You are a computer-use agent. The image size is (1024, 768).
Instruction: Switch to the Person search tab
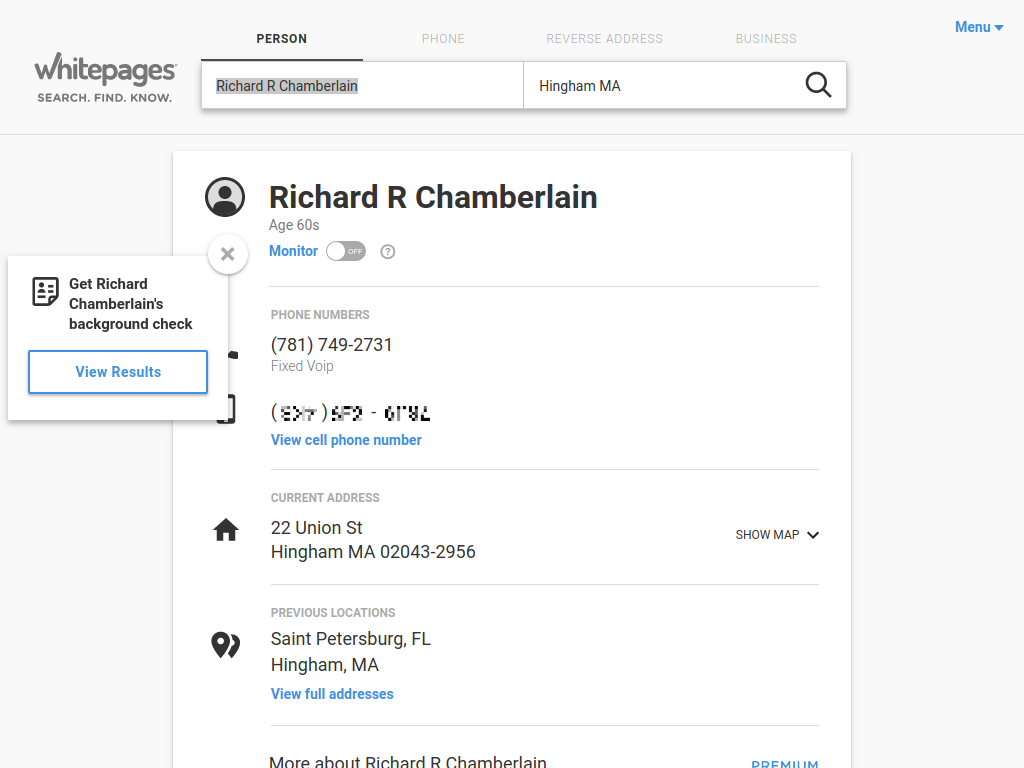click(x=281, y=39)
